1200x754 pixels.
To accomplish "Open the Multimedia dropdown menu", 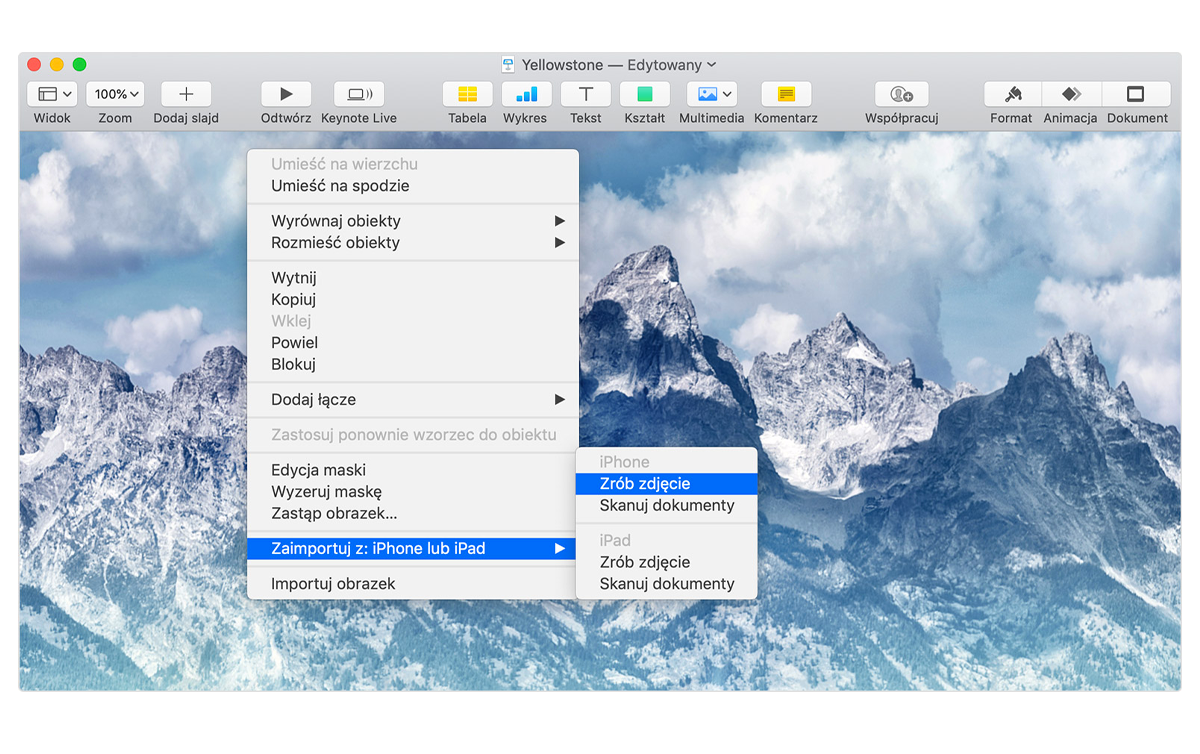I will tap(712, 94).
